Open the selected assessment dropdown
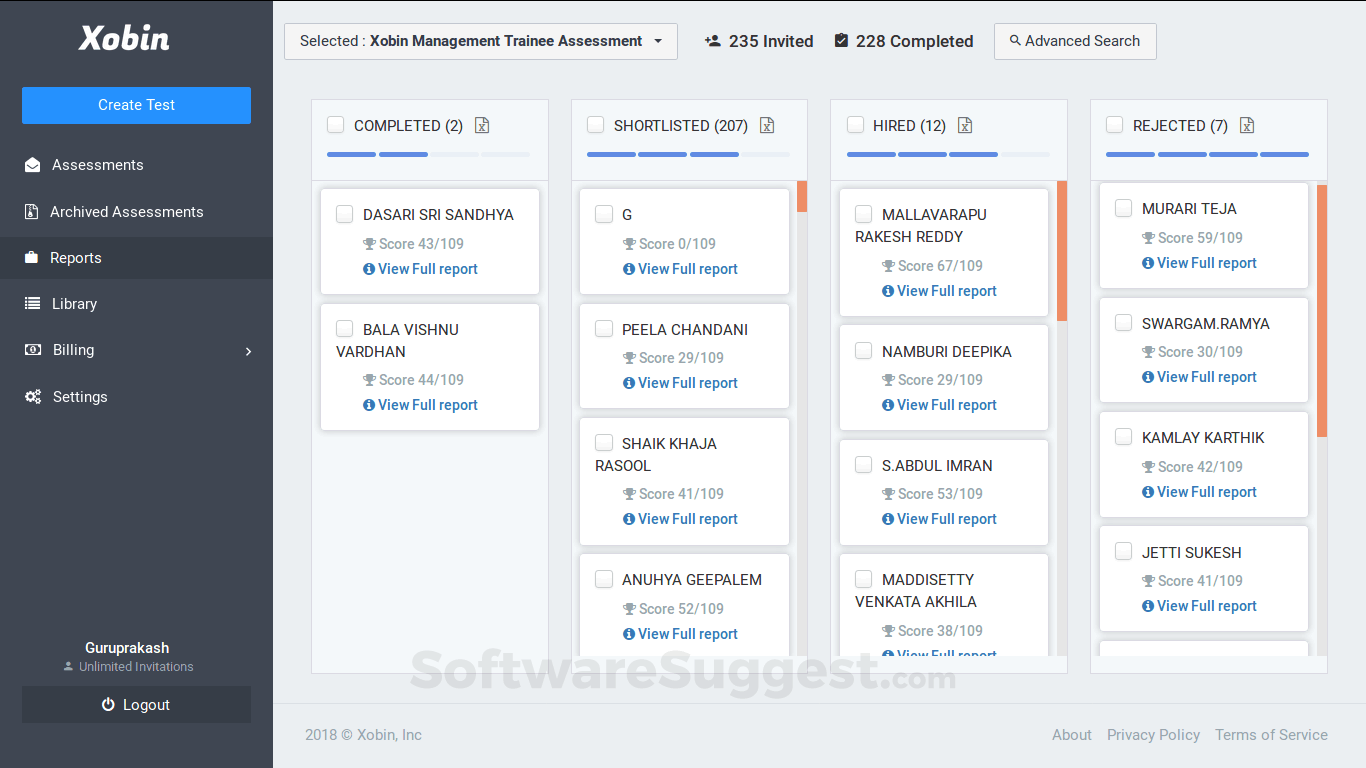 (x=481, y=41)
